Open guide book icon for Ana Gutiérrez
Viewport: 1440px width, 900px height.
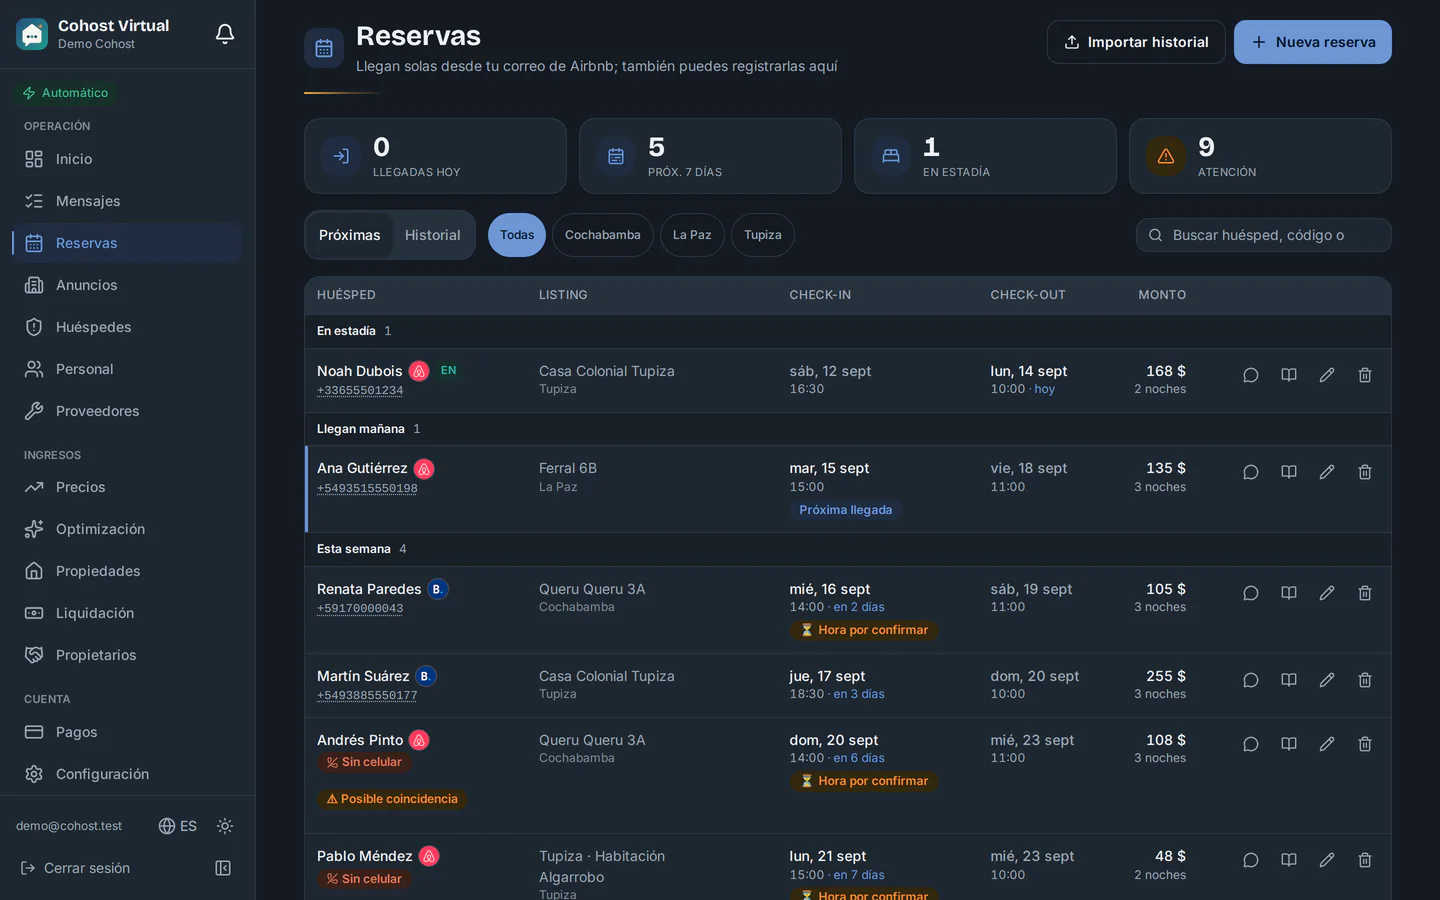tap(1289, 472)
